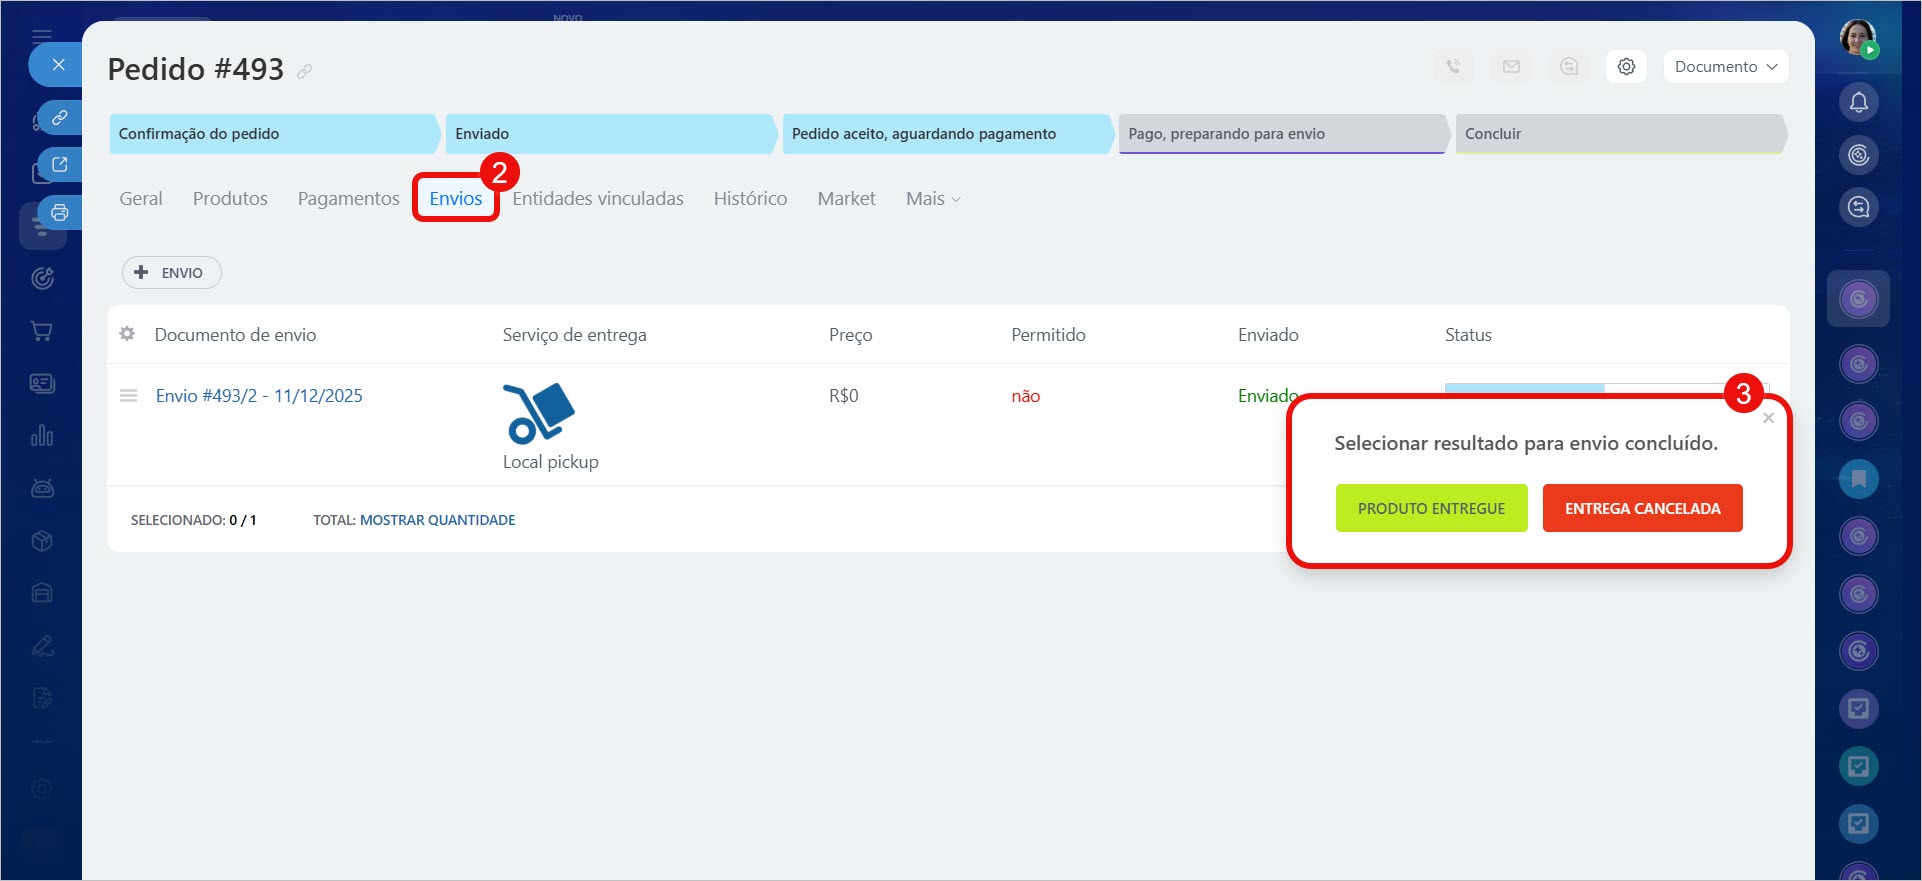Image resolution: width=1922 pixels, height=881 pixels.
Task: Close the shipment result popup
Action: click(x=1768, y=418)
